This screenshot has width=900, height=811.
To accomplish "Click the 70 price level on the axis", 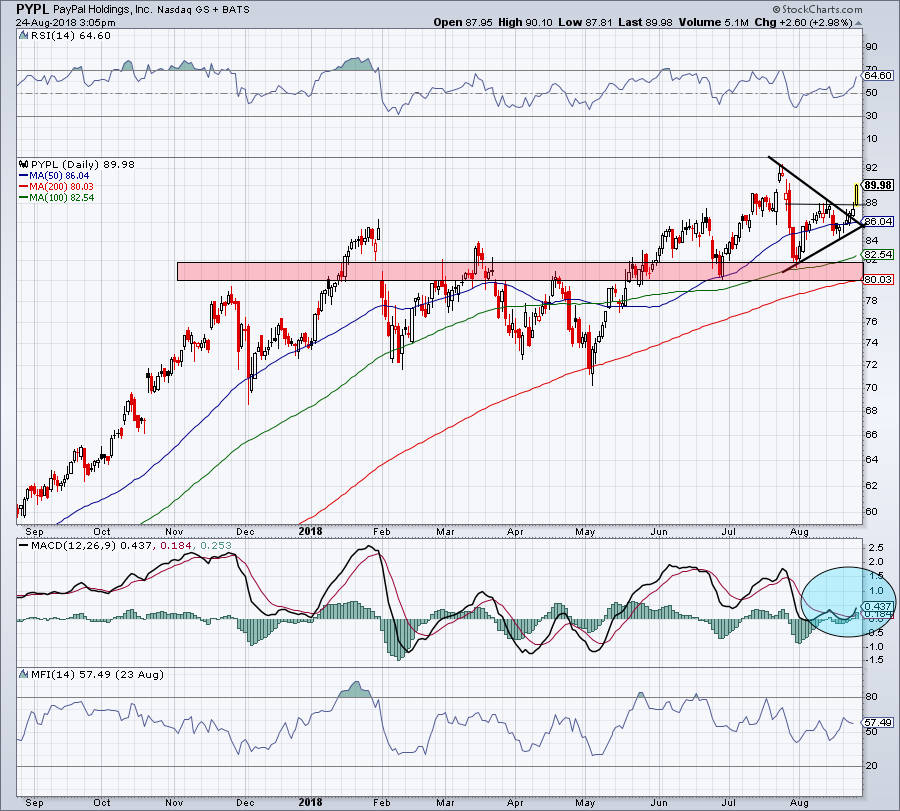I will pos(872,387).
